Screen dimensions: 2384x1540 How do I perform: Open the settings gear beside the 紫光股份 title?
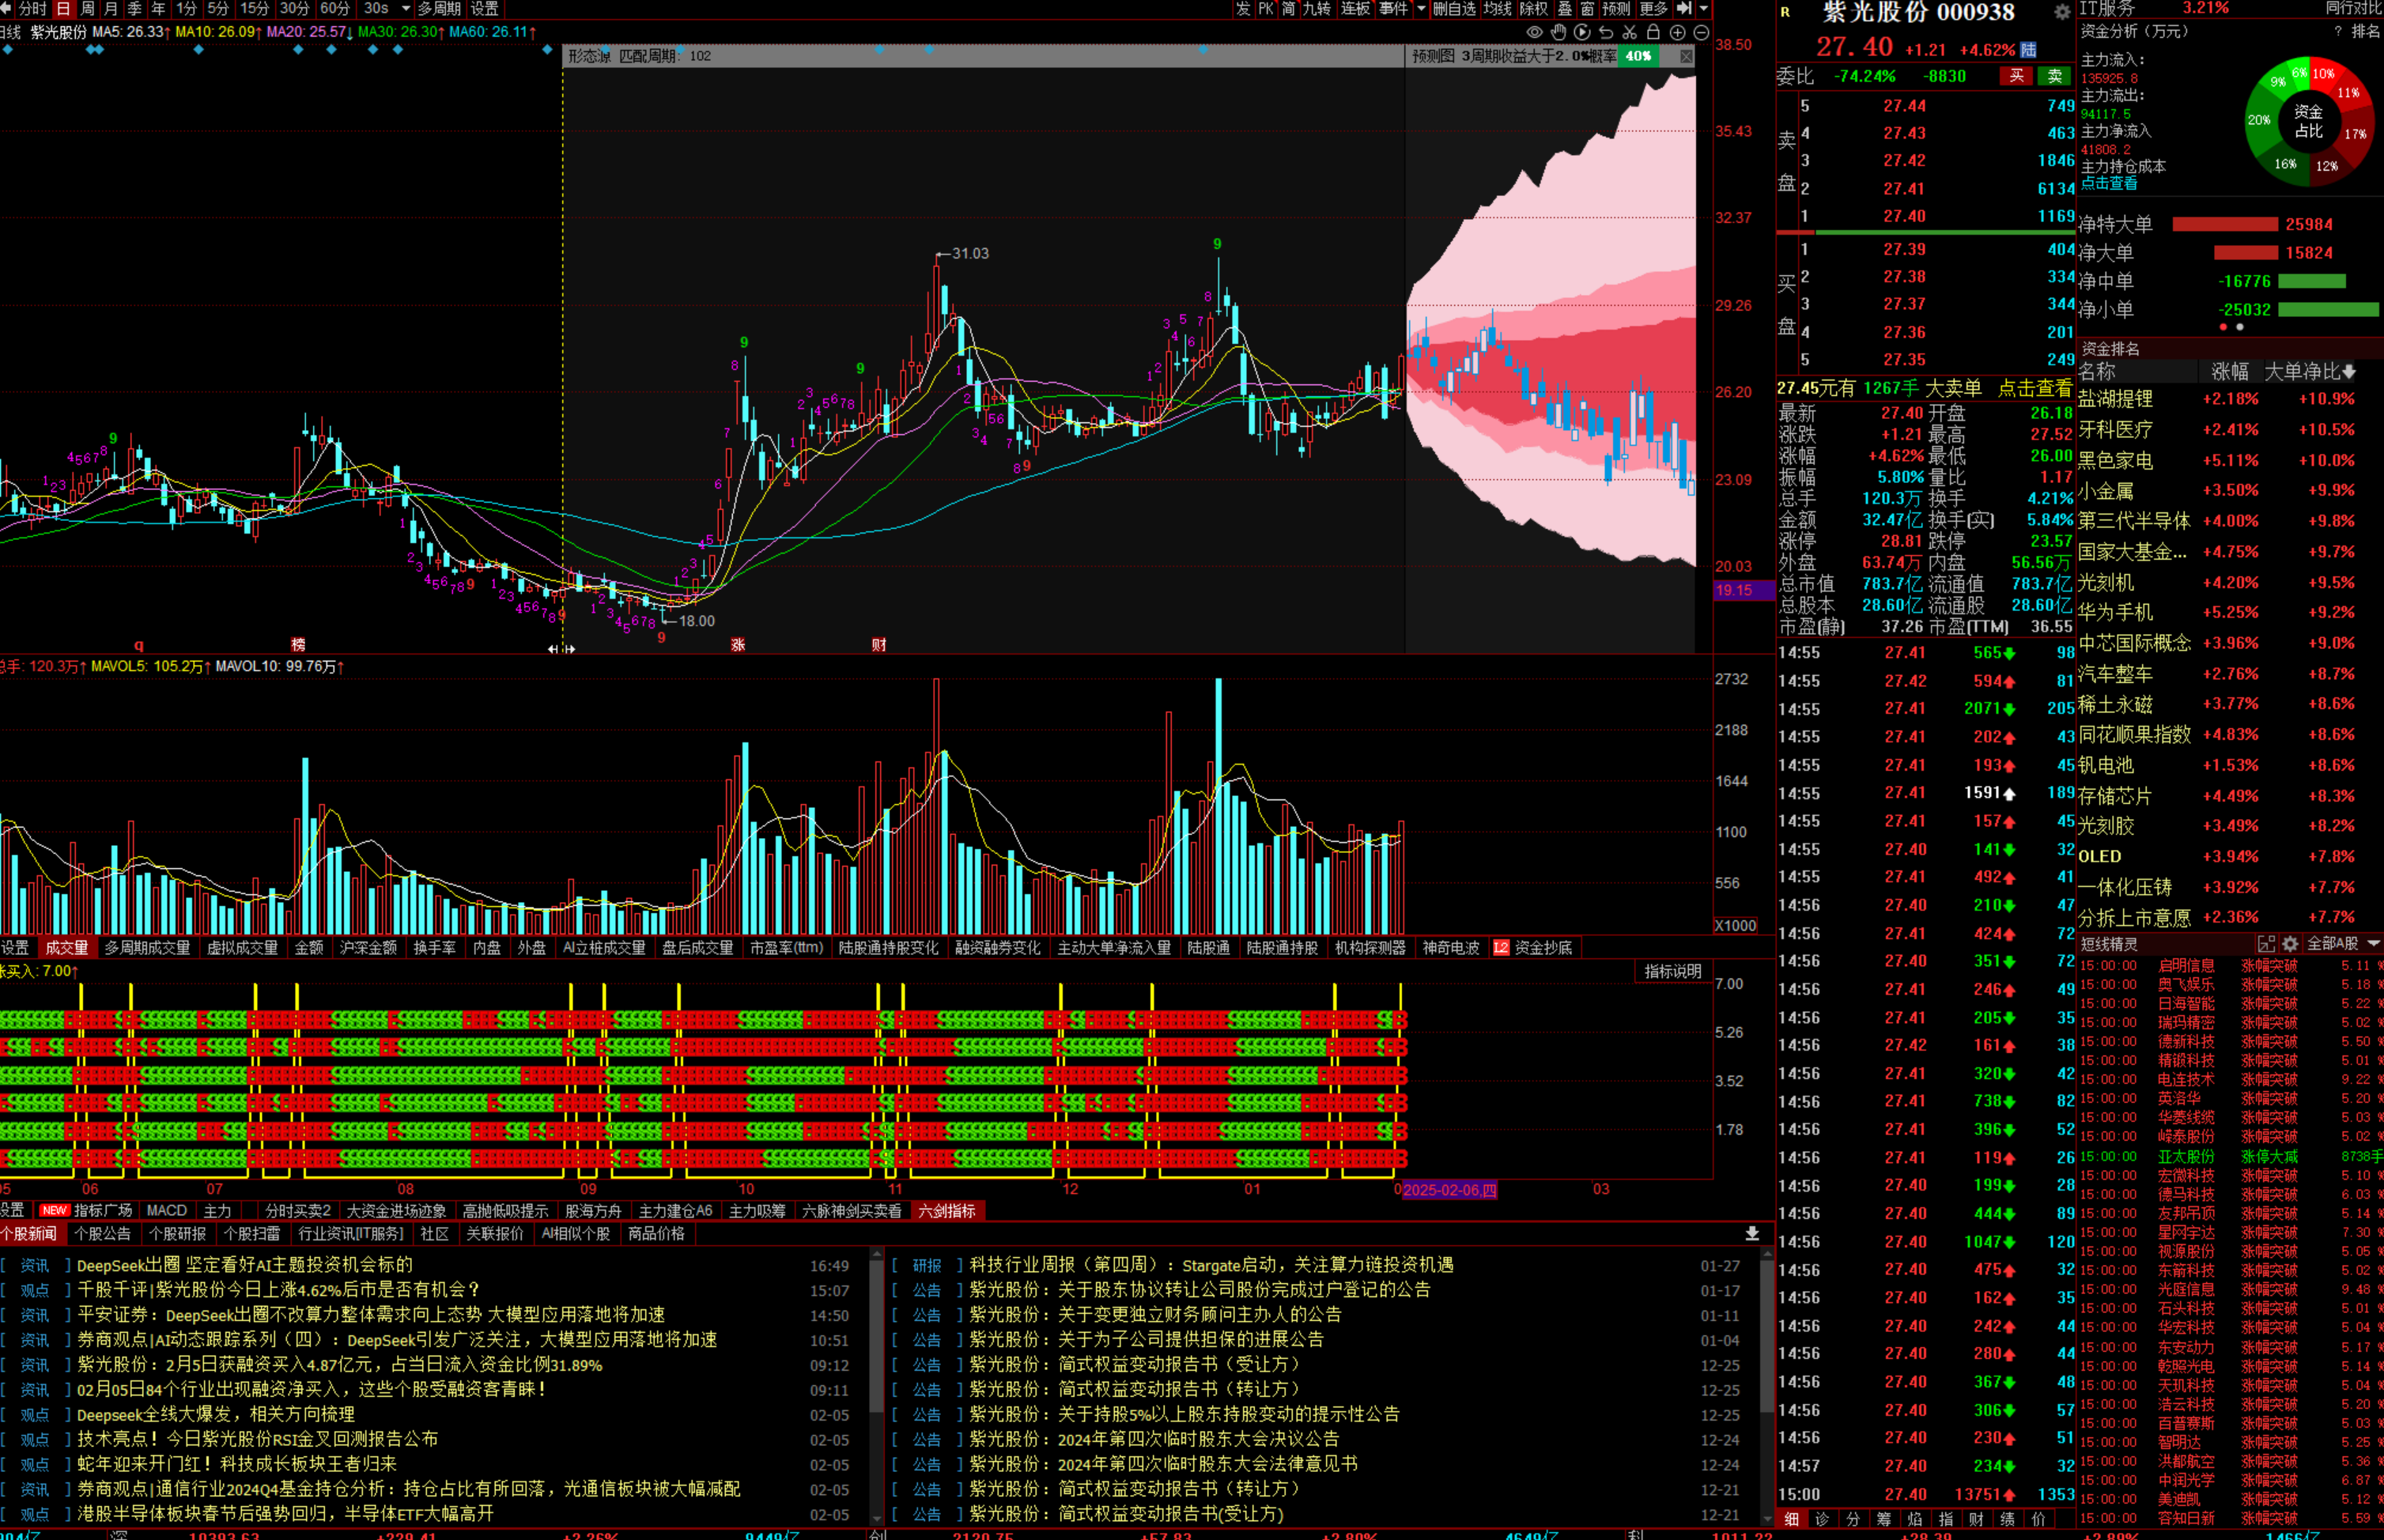click(x=2061, y=12)
